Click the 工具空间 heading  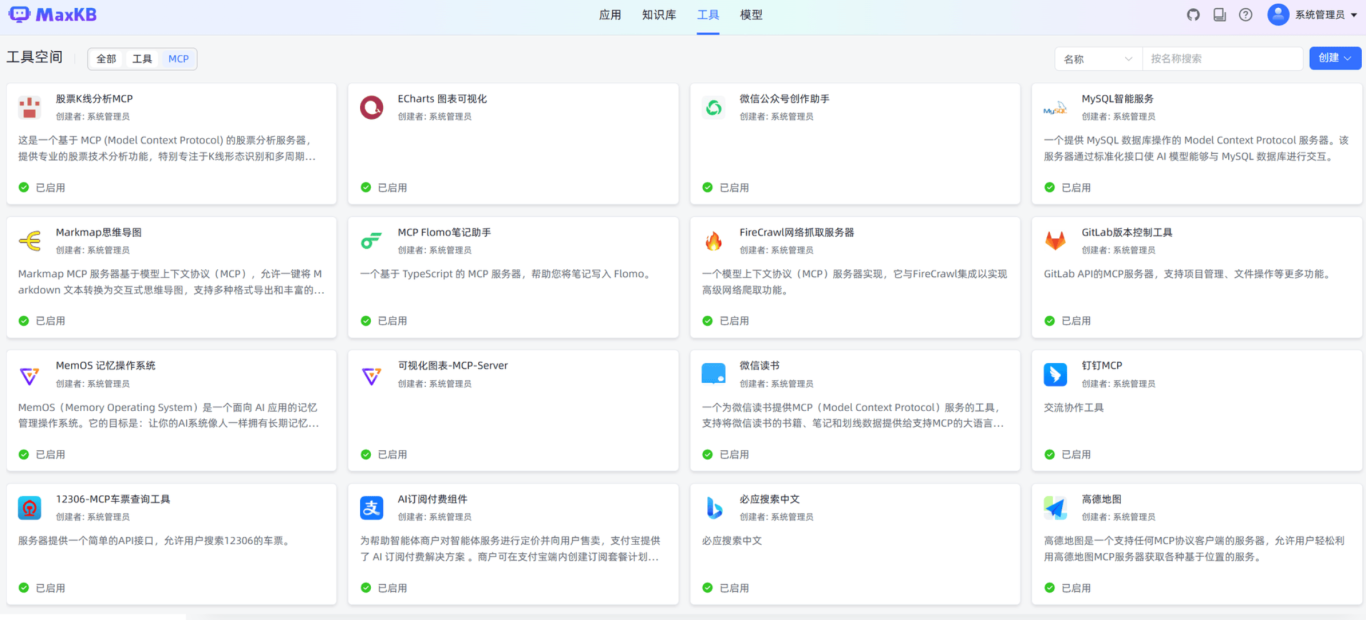35,58
